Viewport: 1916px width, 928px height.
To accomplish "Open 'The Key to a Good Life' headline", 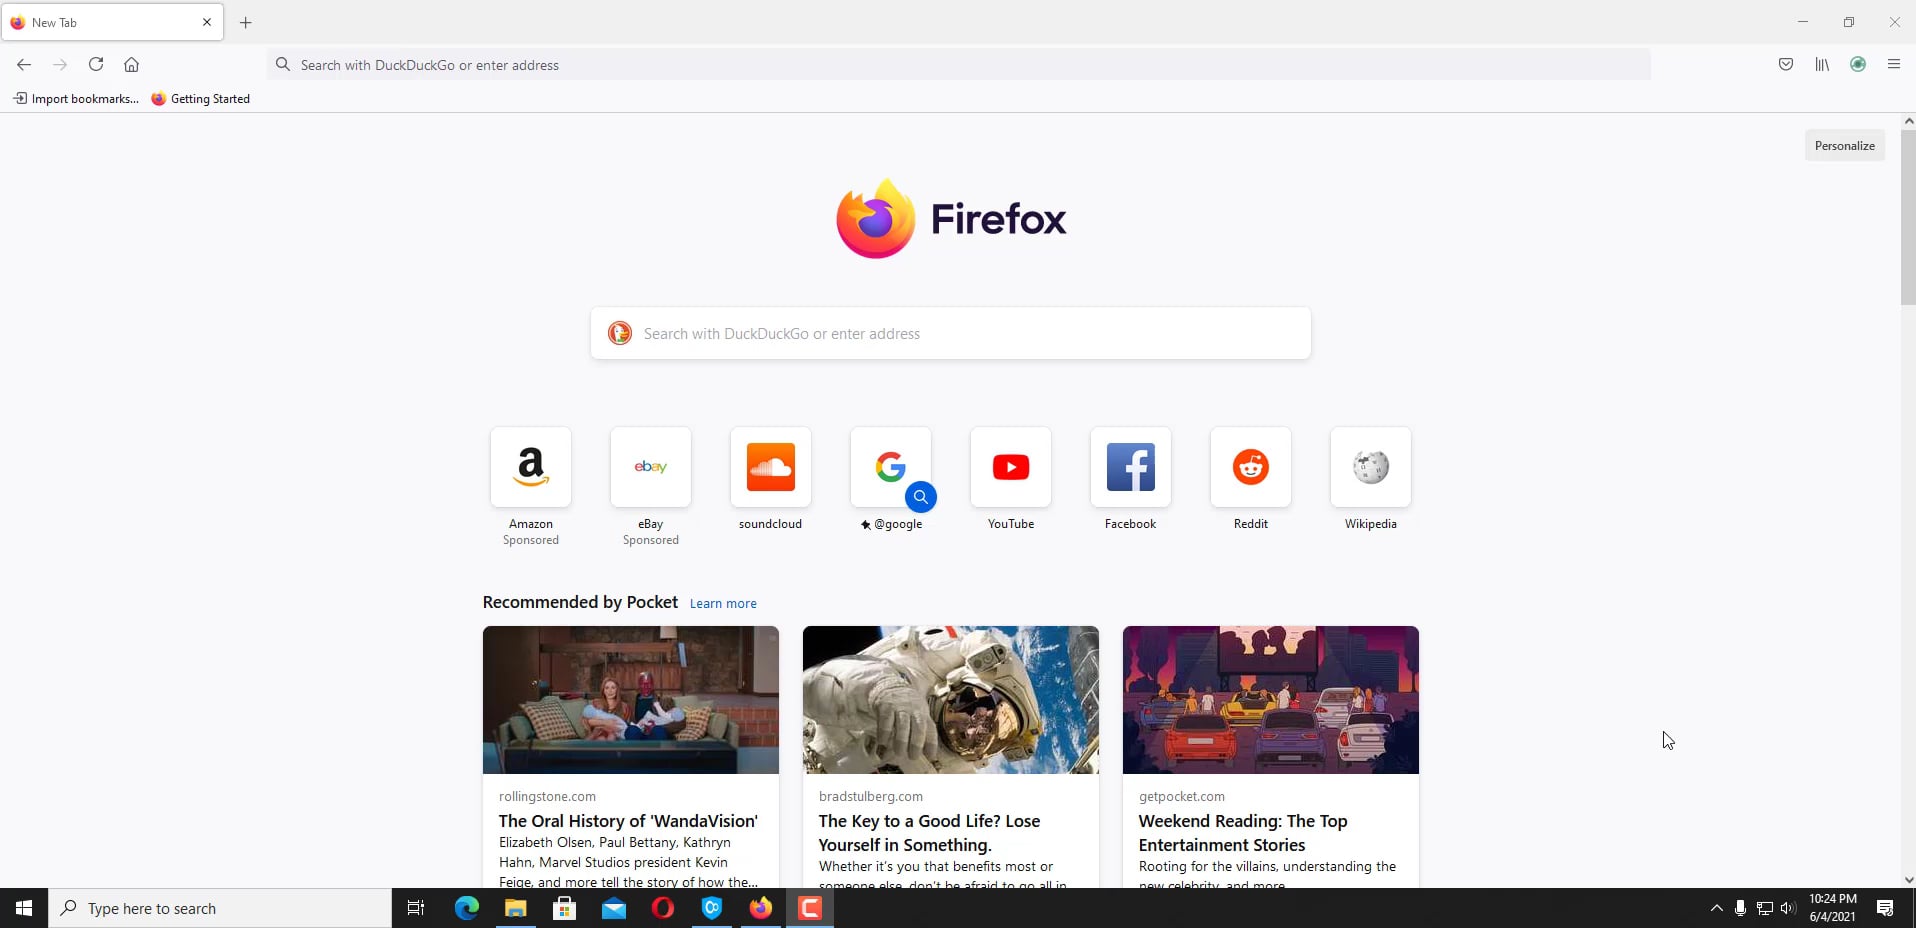I will tap(930, 833).
